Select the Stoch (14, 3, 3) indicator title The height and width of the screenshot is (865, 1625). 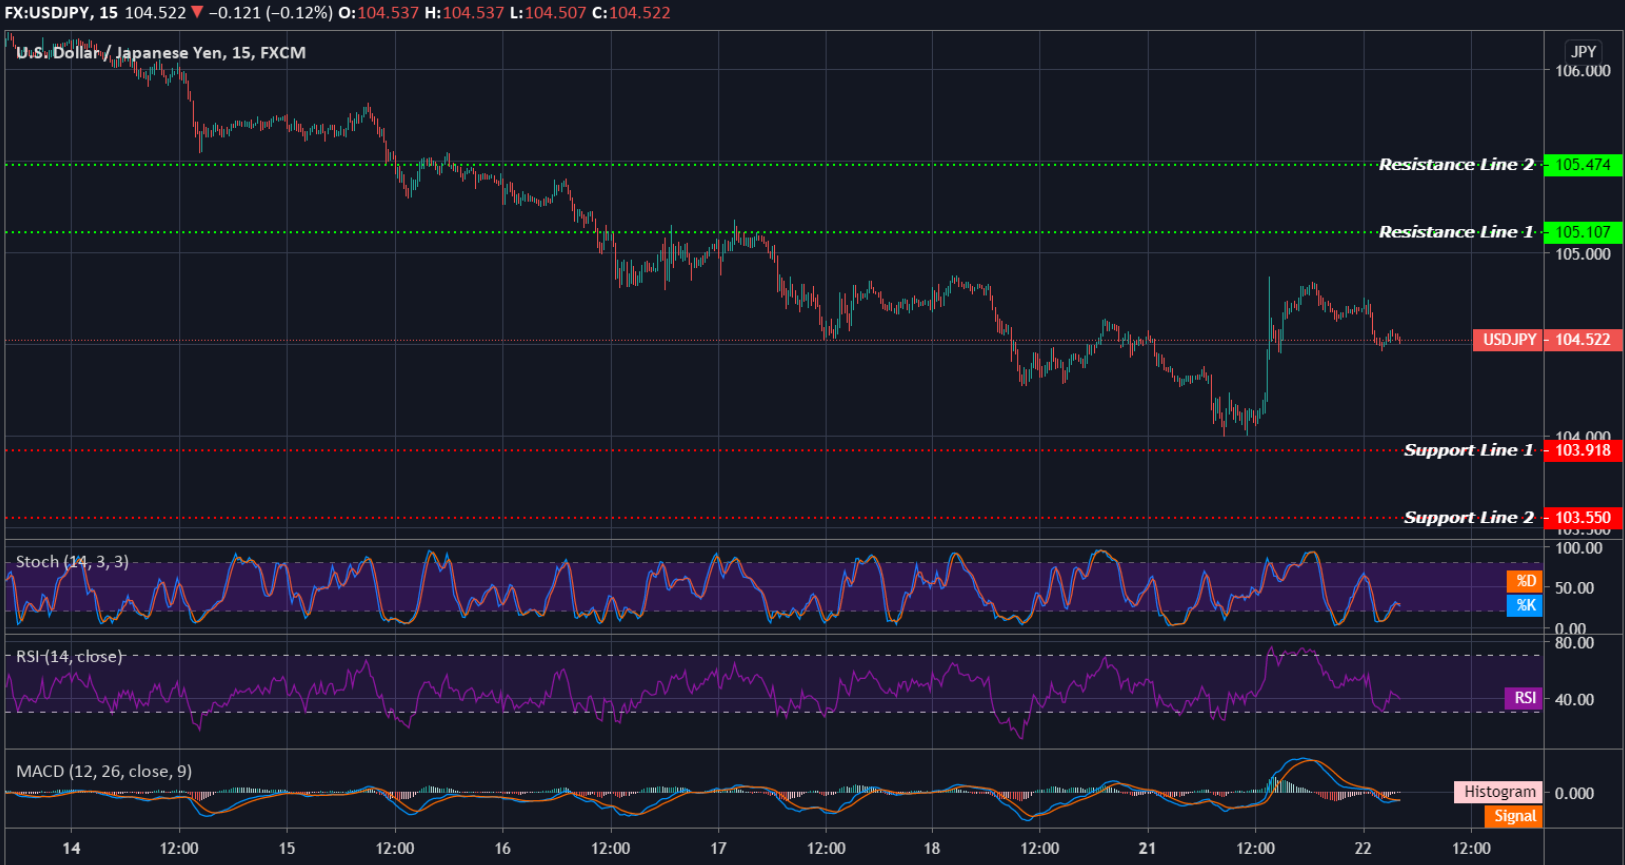click(72, 562)
